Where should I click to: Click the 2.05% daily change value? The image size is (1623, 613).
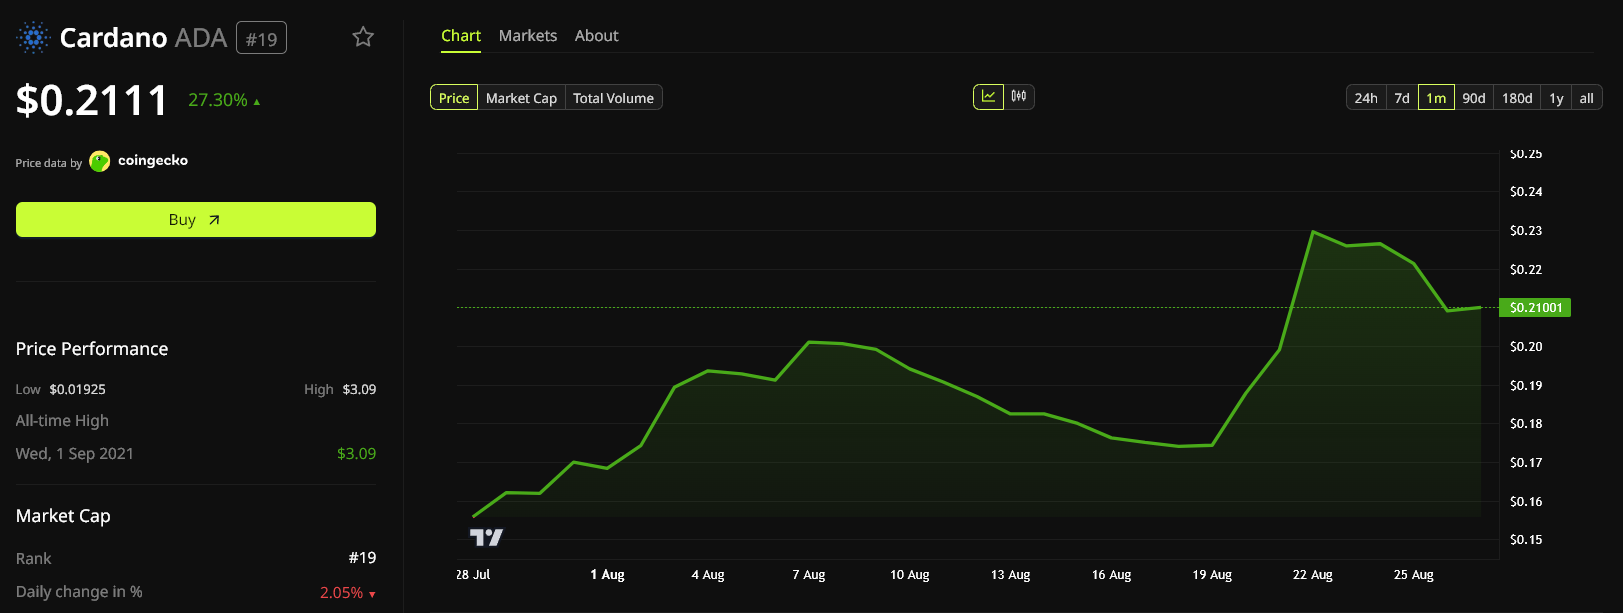point(341,593)
